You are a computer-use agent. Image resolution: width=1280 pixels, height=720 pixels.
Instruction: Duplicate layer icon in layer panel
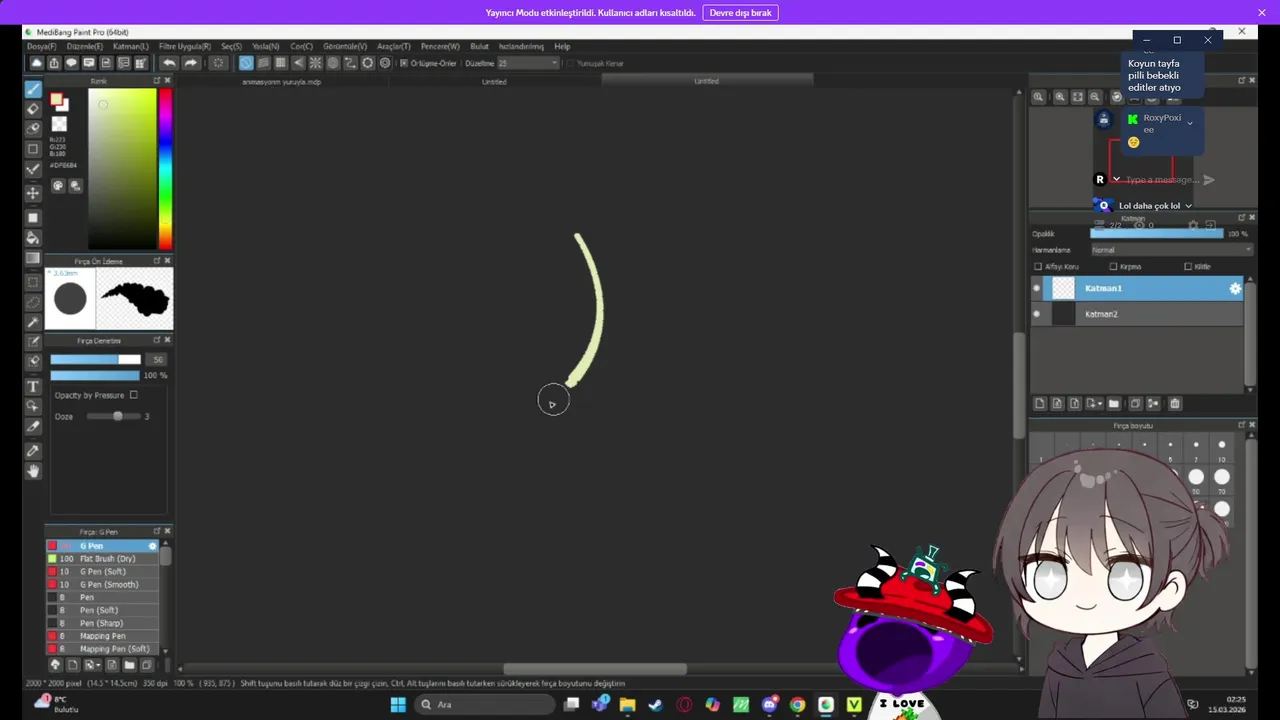pos(1135,404)
